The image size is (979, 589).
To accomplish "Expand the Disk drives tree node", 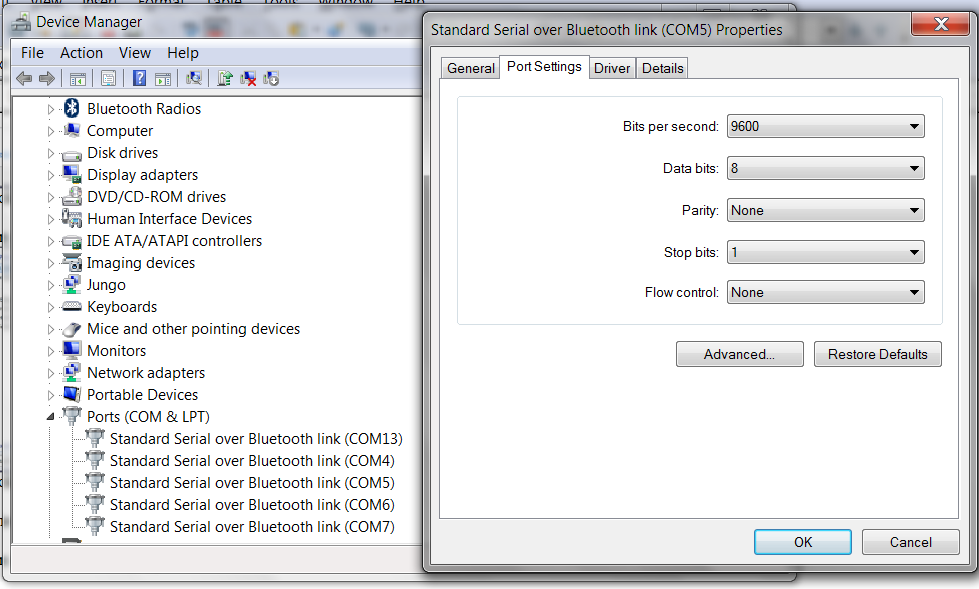I will (x=51, y=154).
